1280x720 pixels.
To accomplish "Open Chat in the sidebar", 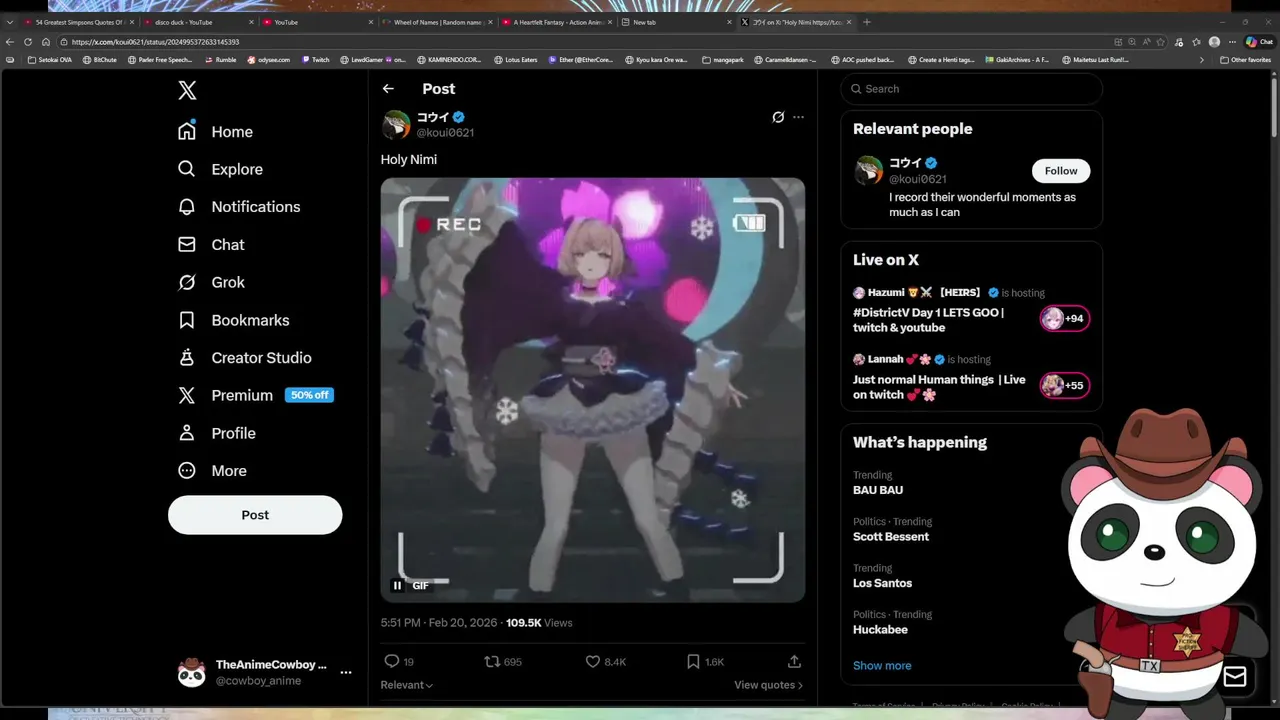I will coord(211,245).
